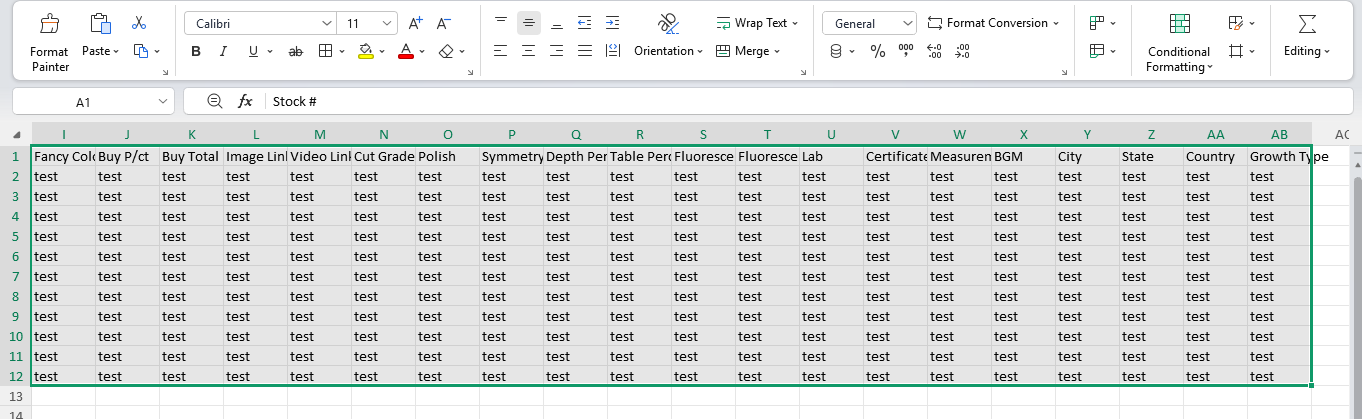Decrease the cell indent

(x=585, y=23)
